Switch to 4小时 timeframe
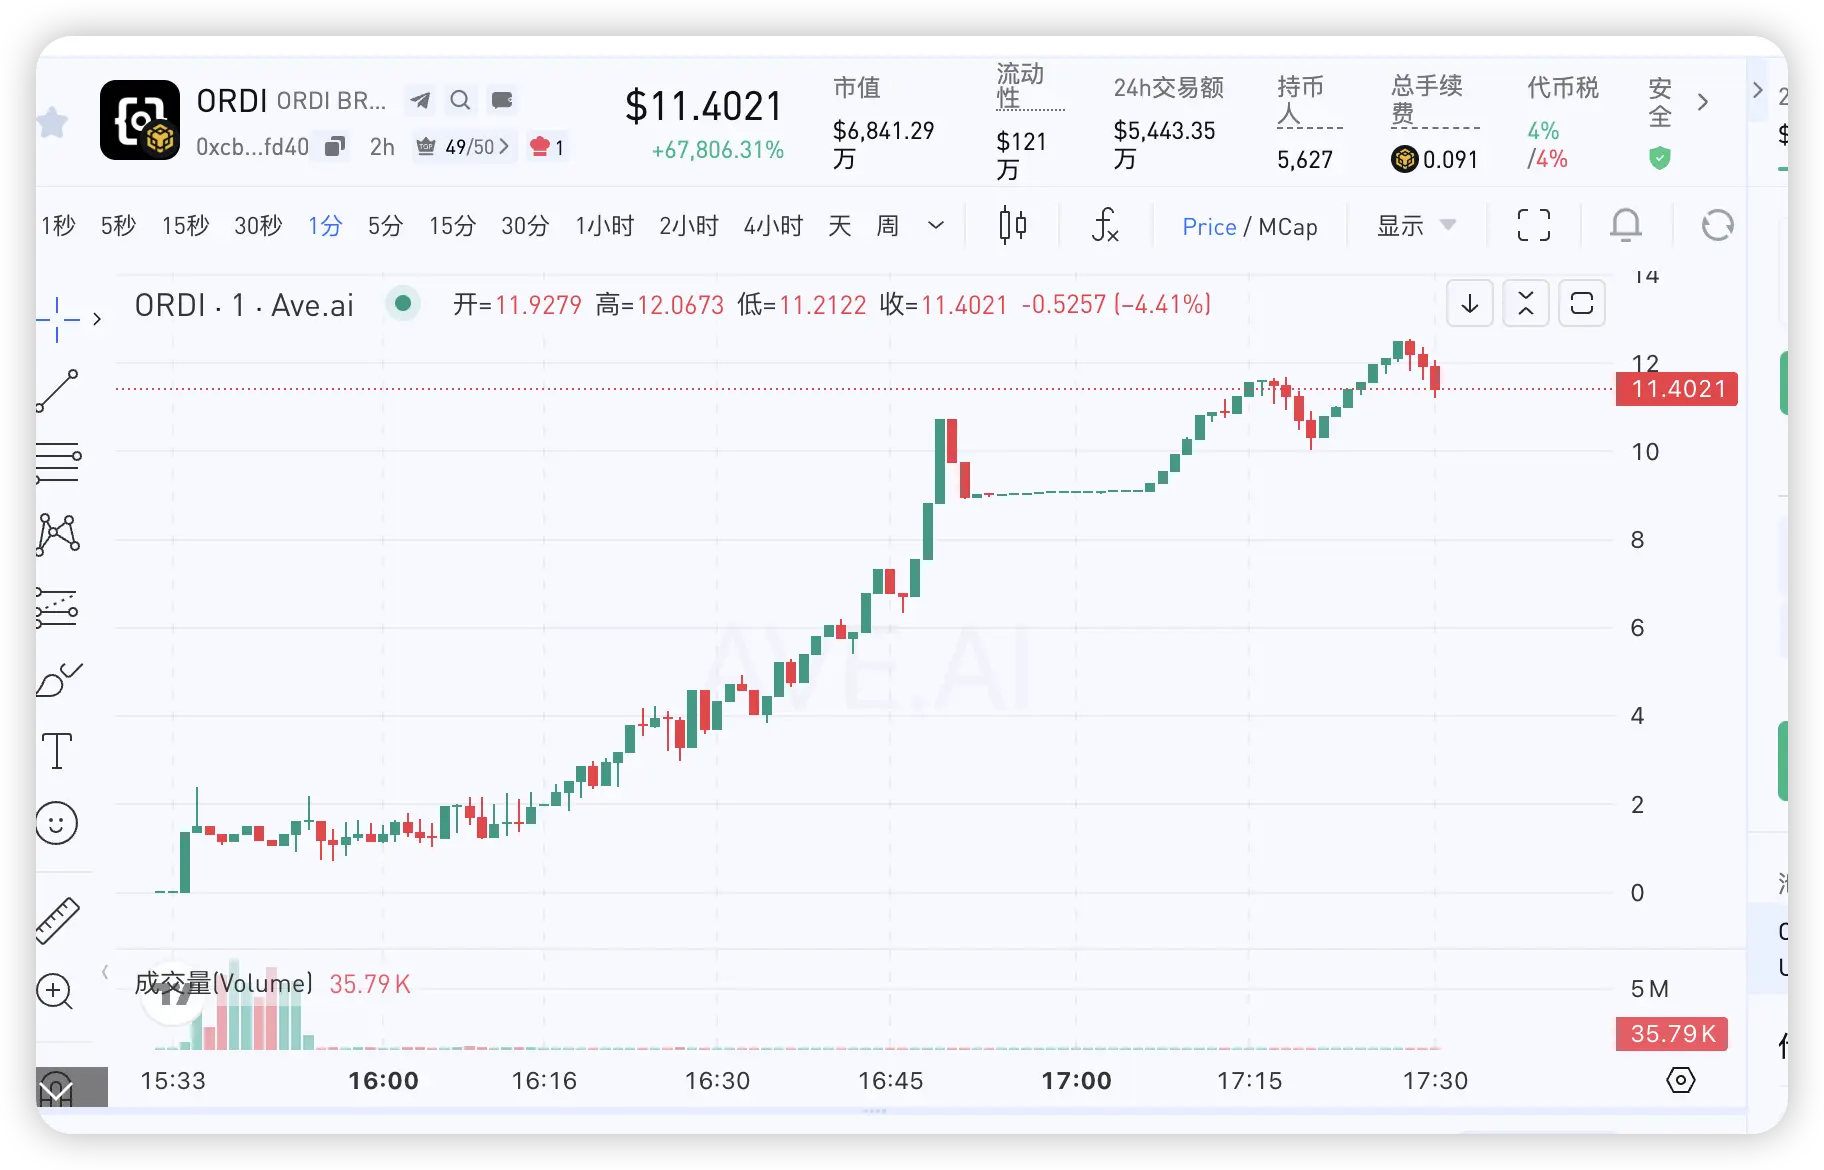 point(773,226)
